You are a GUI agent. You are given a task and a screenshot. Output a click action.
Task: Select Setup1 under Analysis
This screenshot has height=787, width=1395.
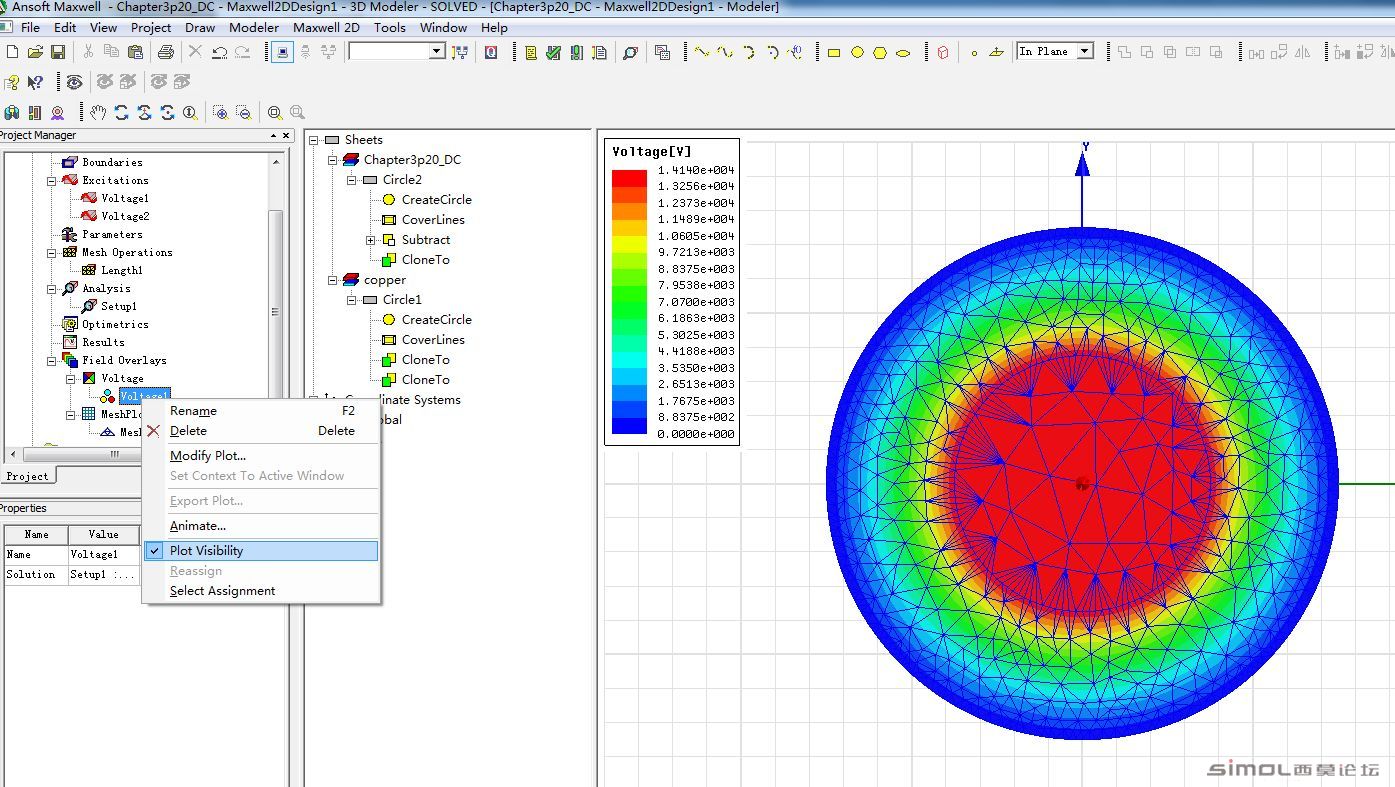click(118, 306)
